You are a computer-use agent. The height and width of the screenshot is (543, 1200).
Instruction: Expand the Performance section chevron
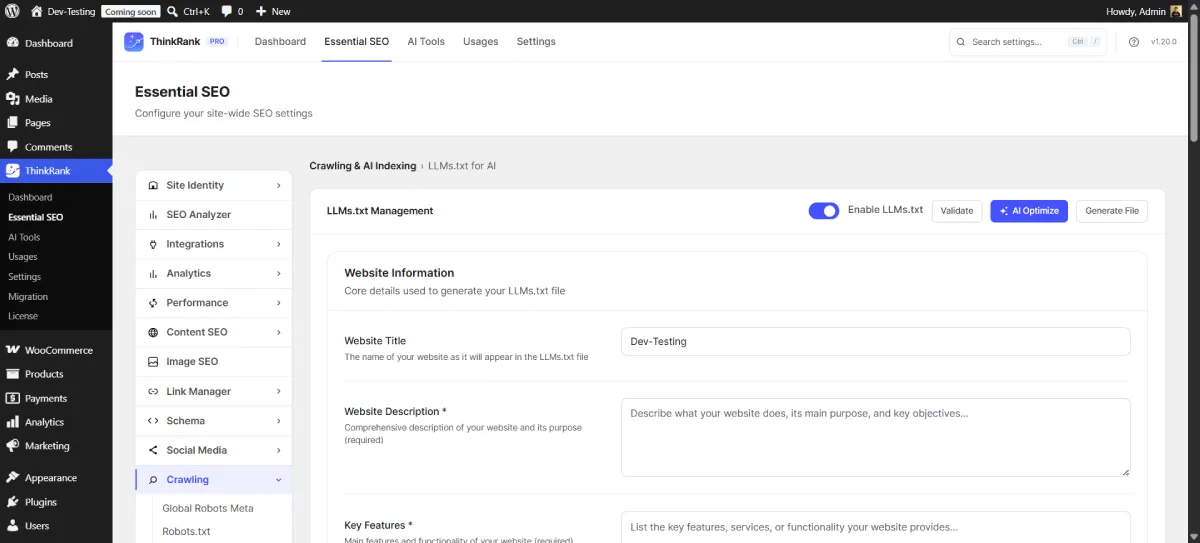(279, 303)
